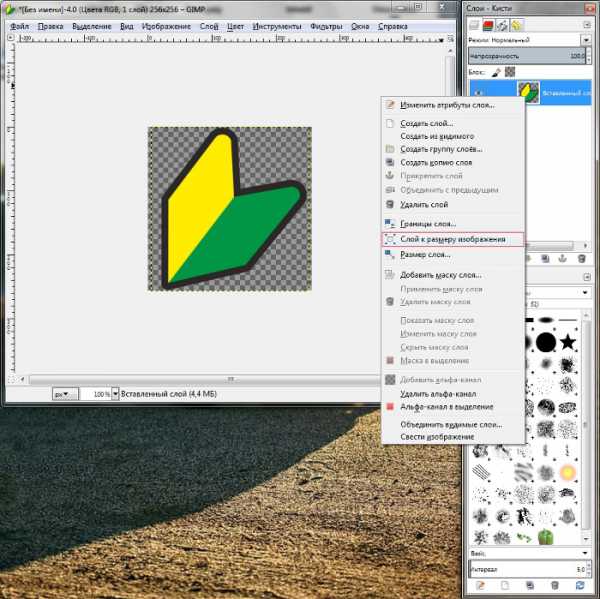Screen dimensions: 600x599
Task: Pick the green pepper brush
Action: tap(546, 537)
